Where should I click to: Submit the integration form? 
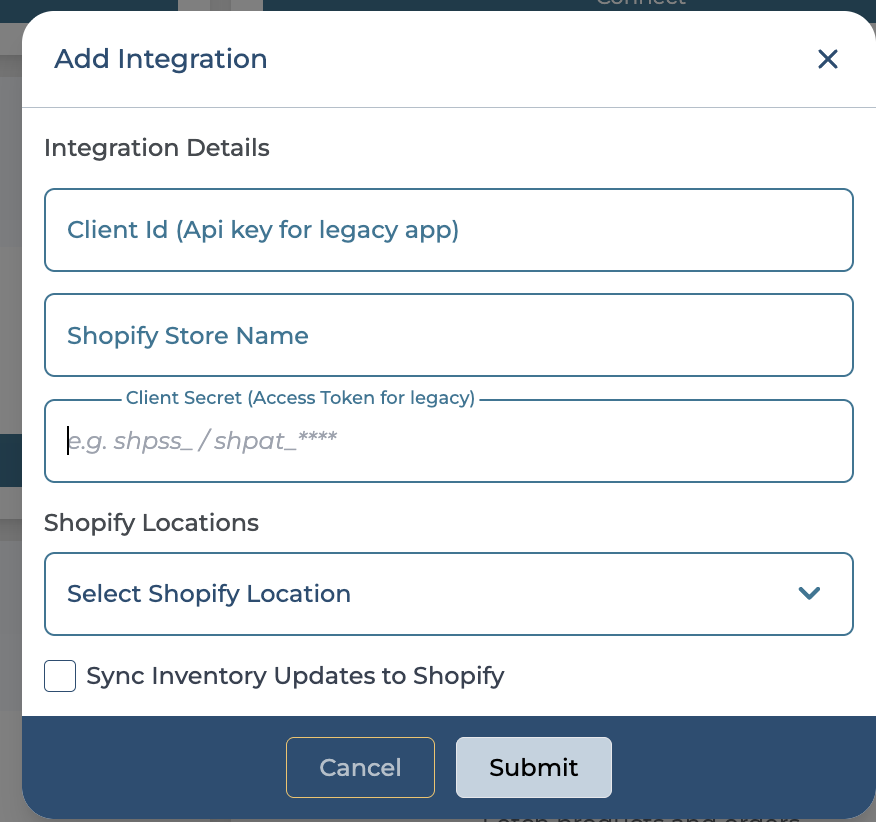pyautogui.click(x=533, y=767)
